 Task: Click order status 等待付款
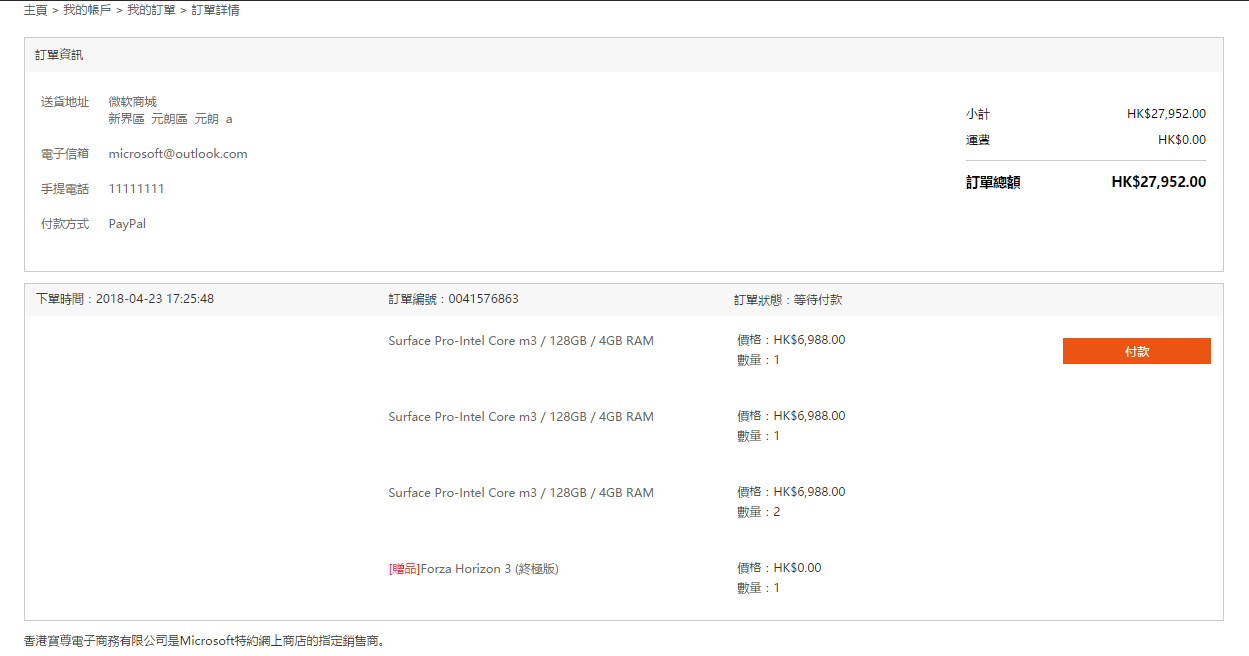(818, 300)
